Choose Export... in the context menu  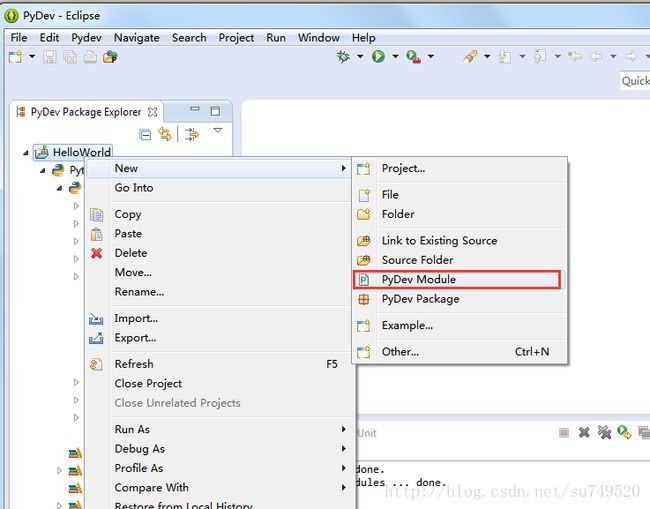click(x=219, y=338)
